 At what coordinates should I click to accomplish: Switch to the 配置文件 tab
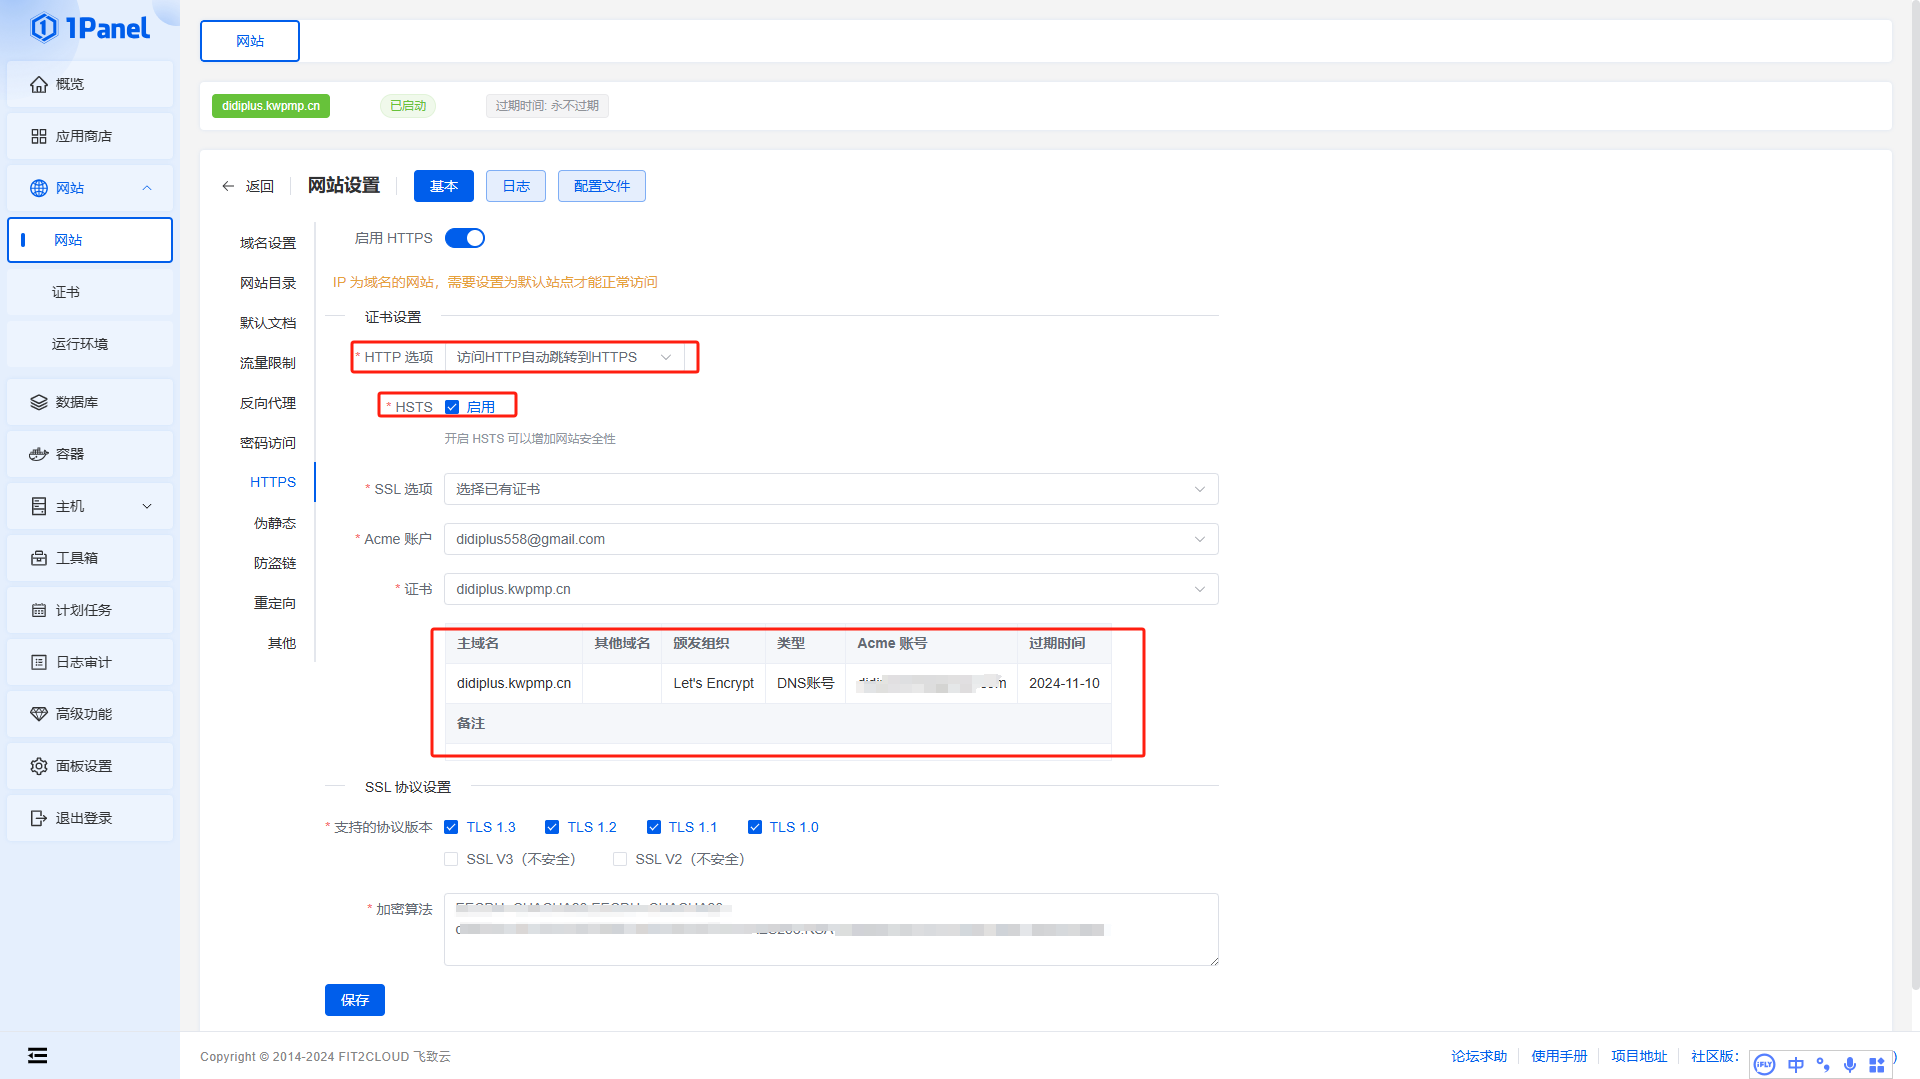tap(602, 186)
